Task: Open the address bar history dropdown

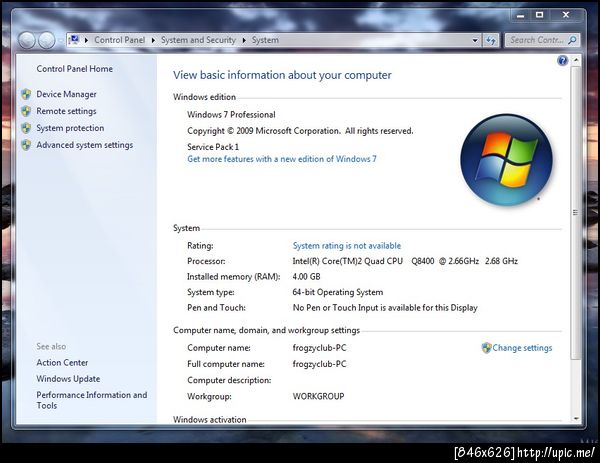Action: point(475,40)
